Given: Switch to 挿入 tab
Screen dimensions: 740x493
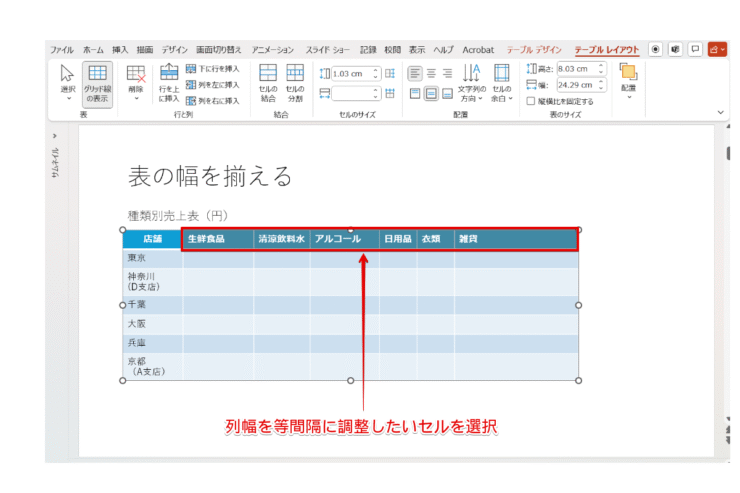Looking at the screenshot, I should tap(120, 50).
